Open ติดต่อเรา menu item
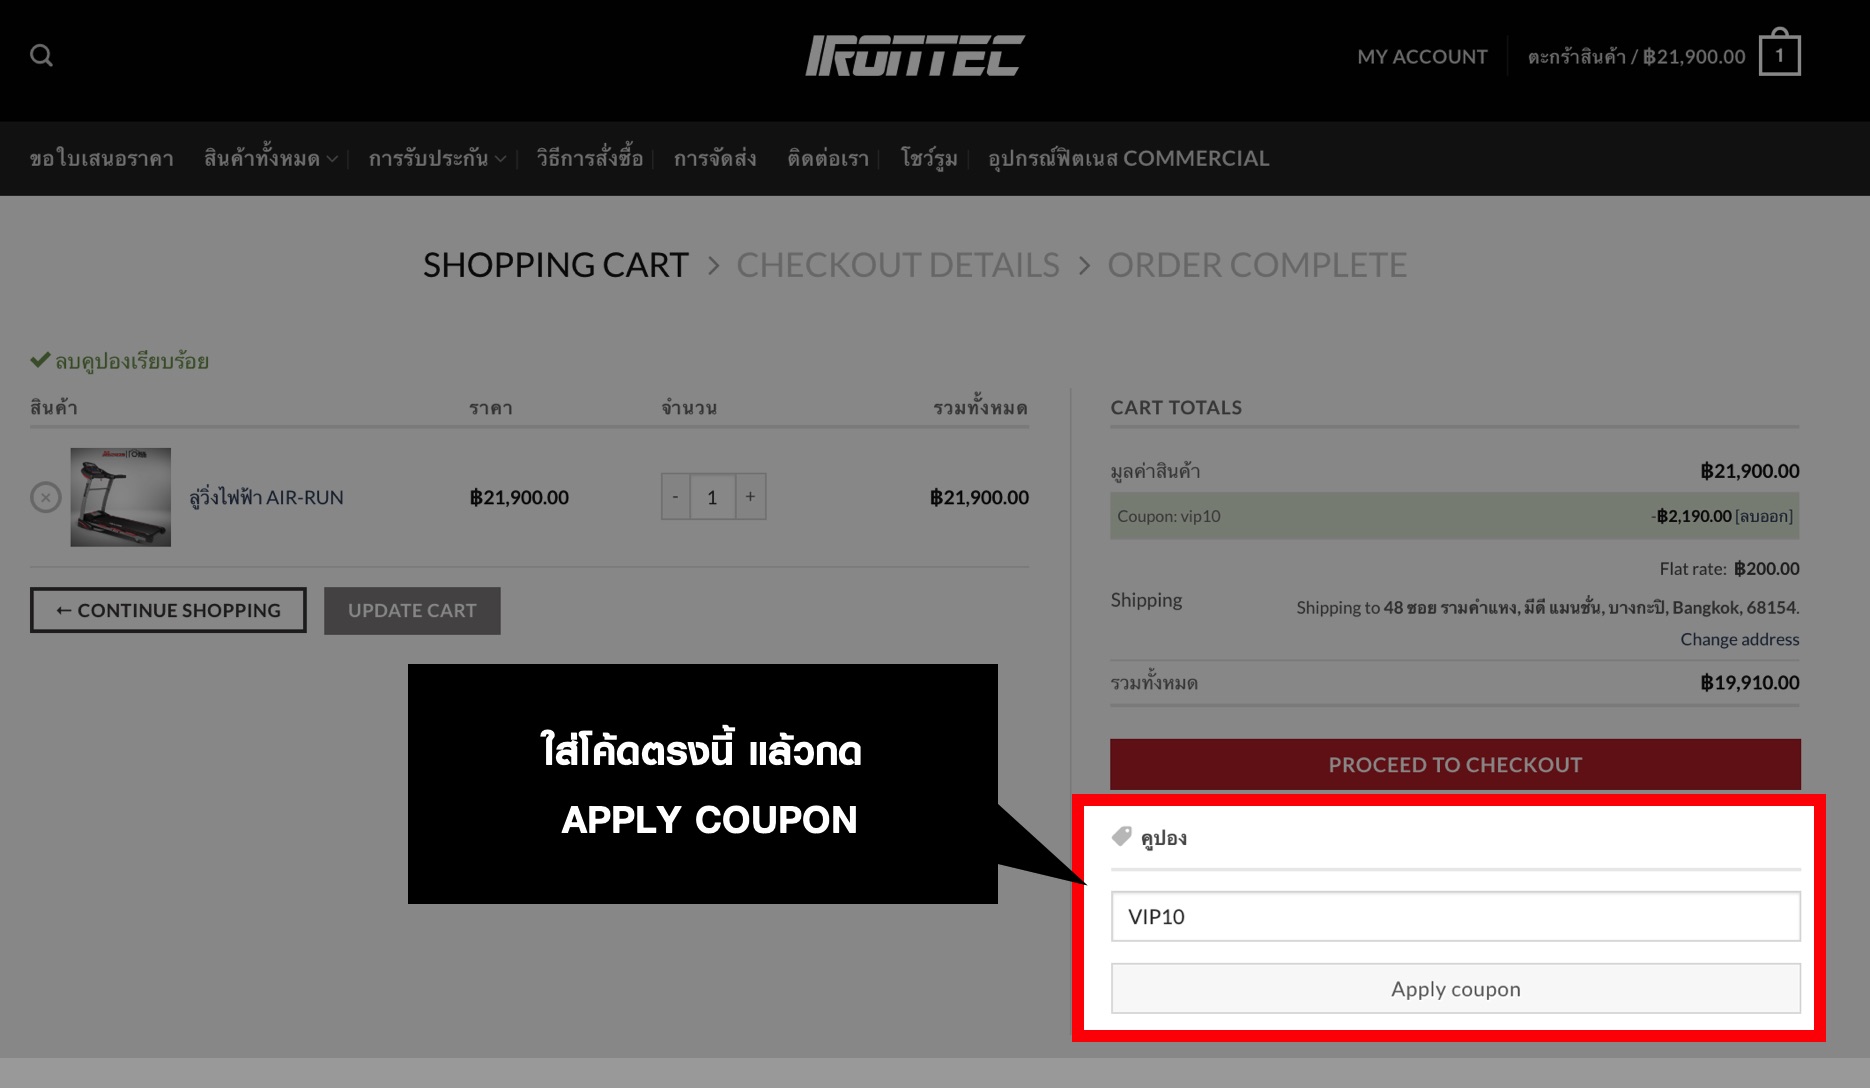 [828, 159]
